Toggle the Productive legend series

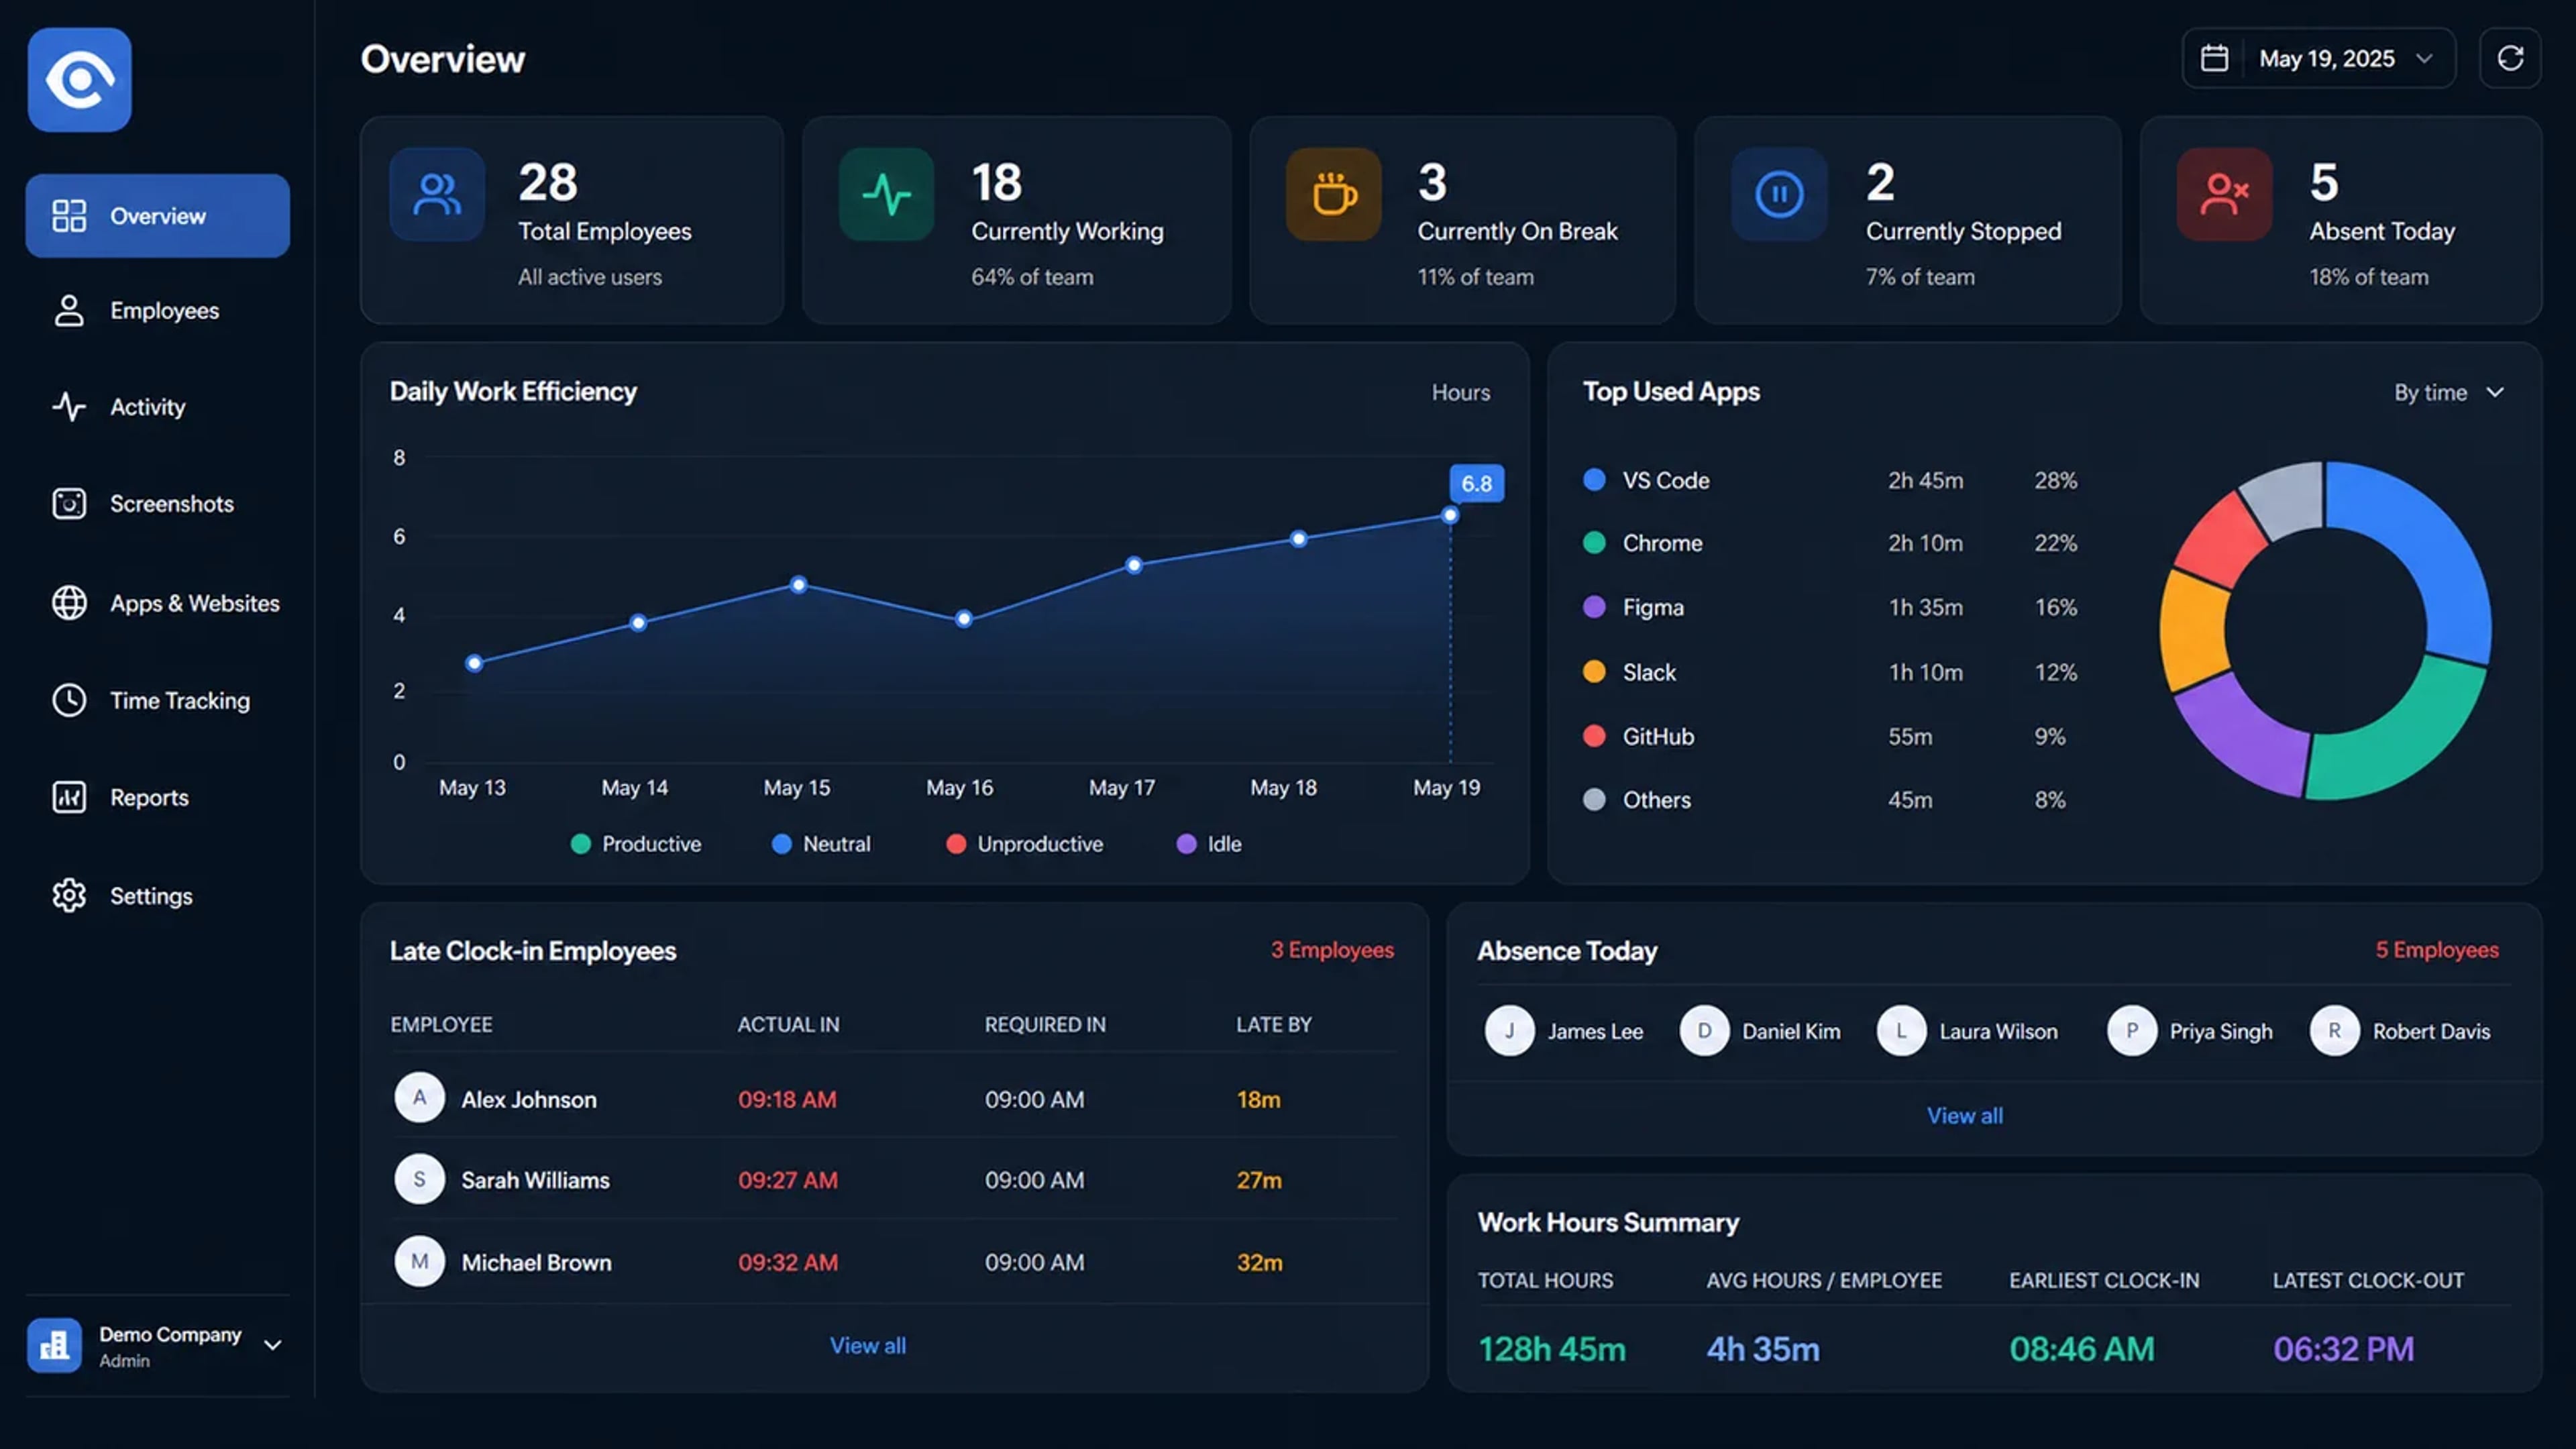(636, 844)
